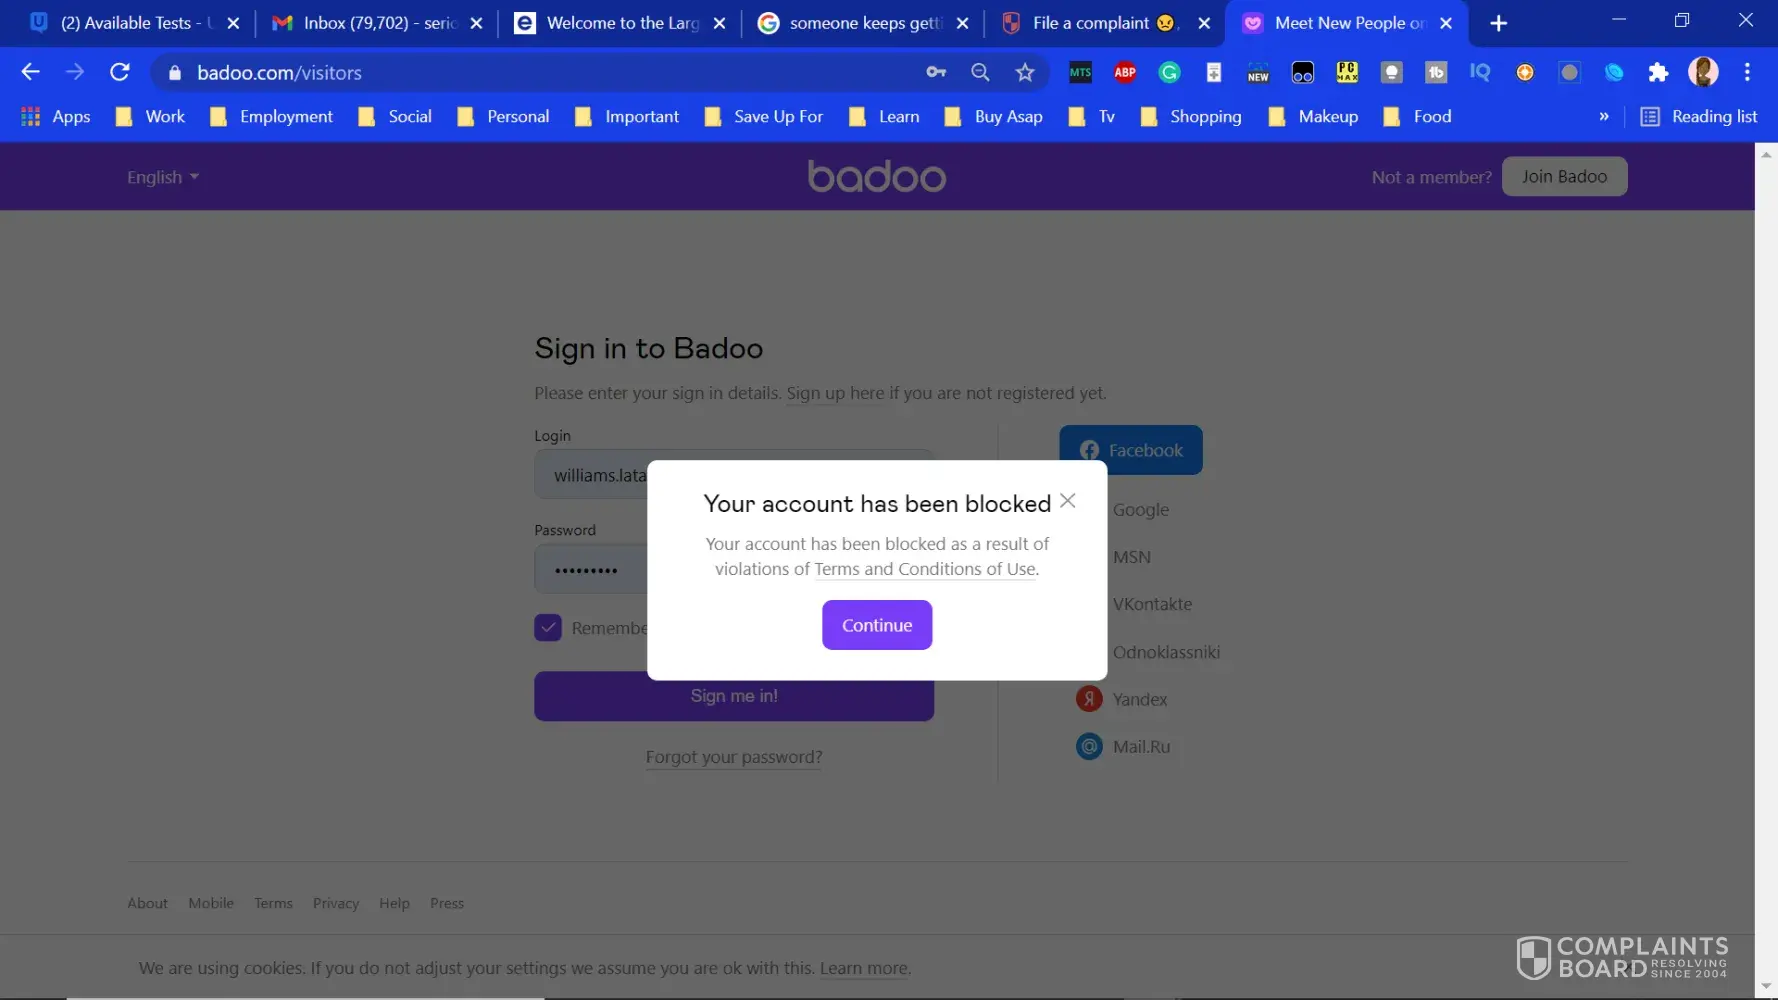
Task: Open the Chrome extensions puzzle icon
Action: tap(1658, 72)
